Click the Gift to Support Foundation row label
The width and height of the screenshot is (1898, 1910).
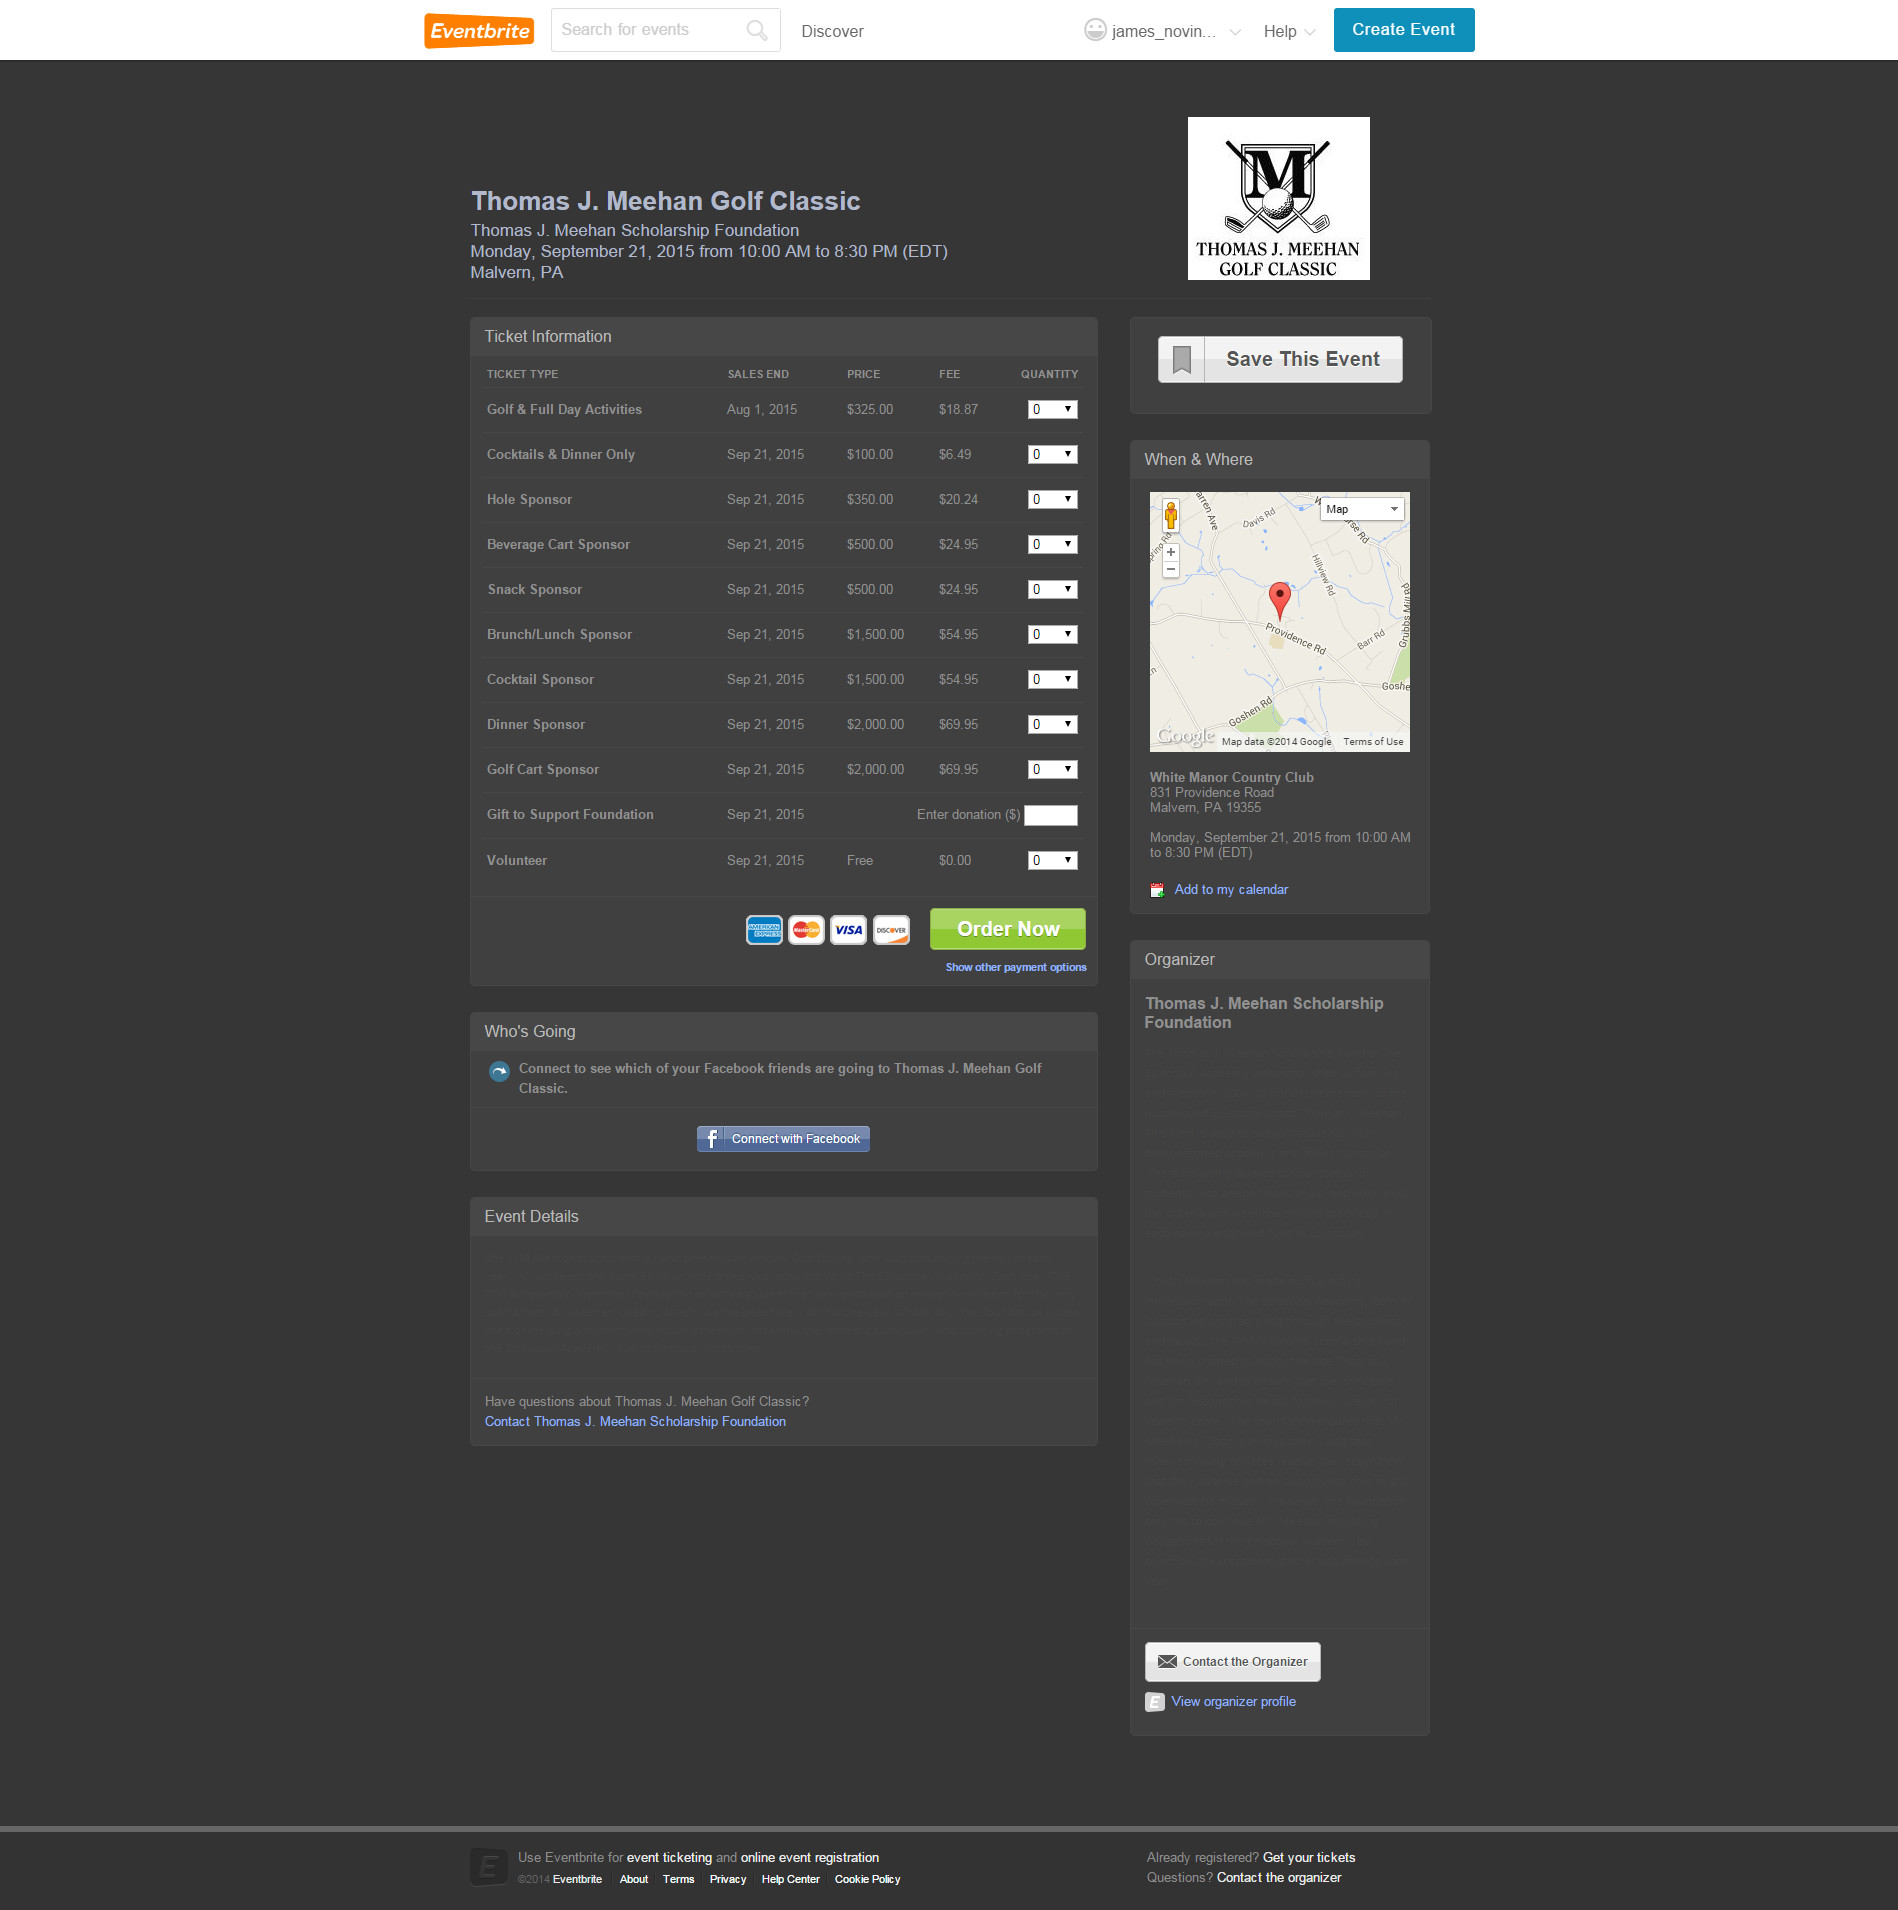tap(570, 815)
